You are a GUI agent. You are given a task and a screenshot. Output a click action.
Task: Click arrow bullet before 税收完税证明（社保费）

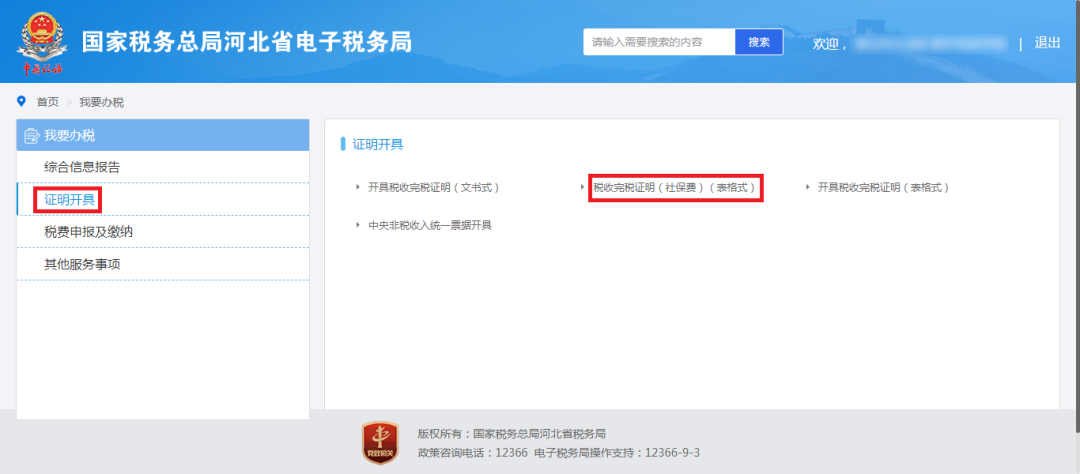583,187
